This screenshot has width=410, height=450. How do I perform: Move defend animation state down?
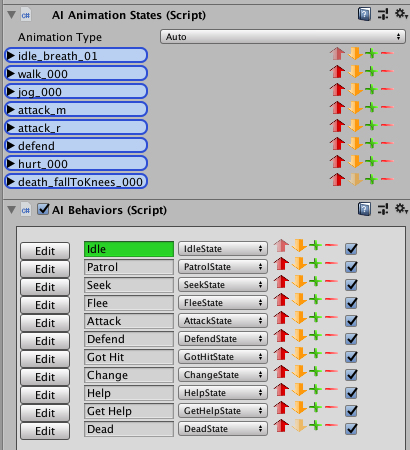pos(355,143)
